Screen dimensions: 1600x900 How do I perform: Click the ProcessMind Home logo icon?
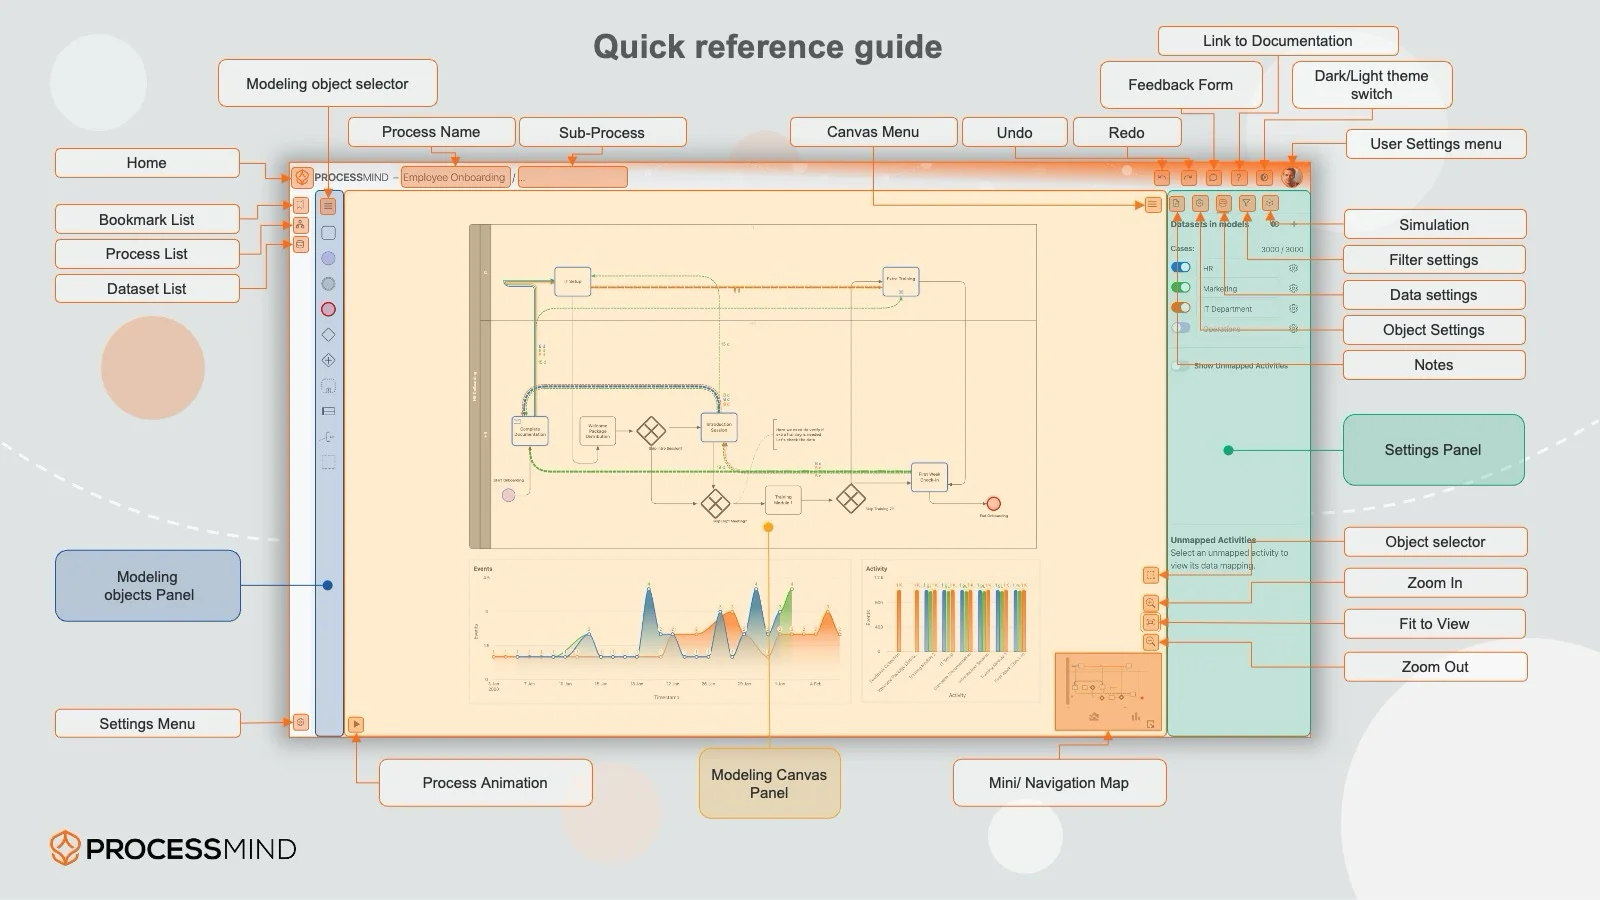pos(302,178)
